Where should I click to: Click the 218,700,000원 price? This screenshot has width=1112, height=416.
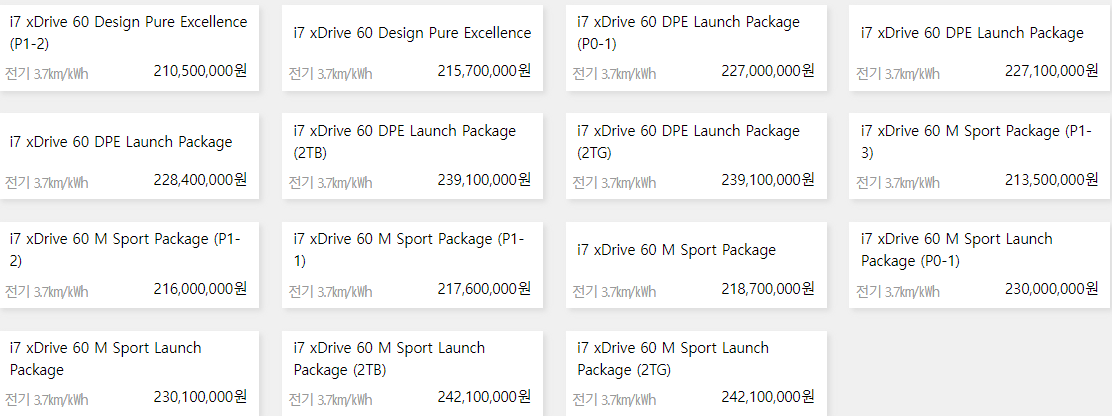click(768, 288)
